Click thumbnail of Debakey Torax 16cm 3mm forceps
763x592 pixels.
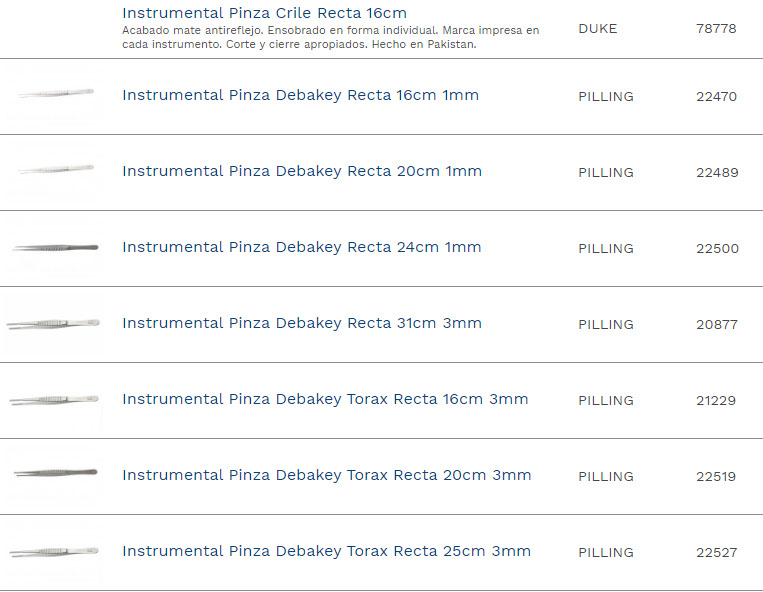[55, 400]
